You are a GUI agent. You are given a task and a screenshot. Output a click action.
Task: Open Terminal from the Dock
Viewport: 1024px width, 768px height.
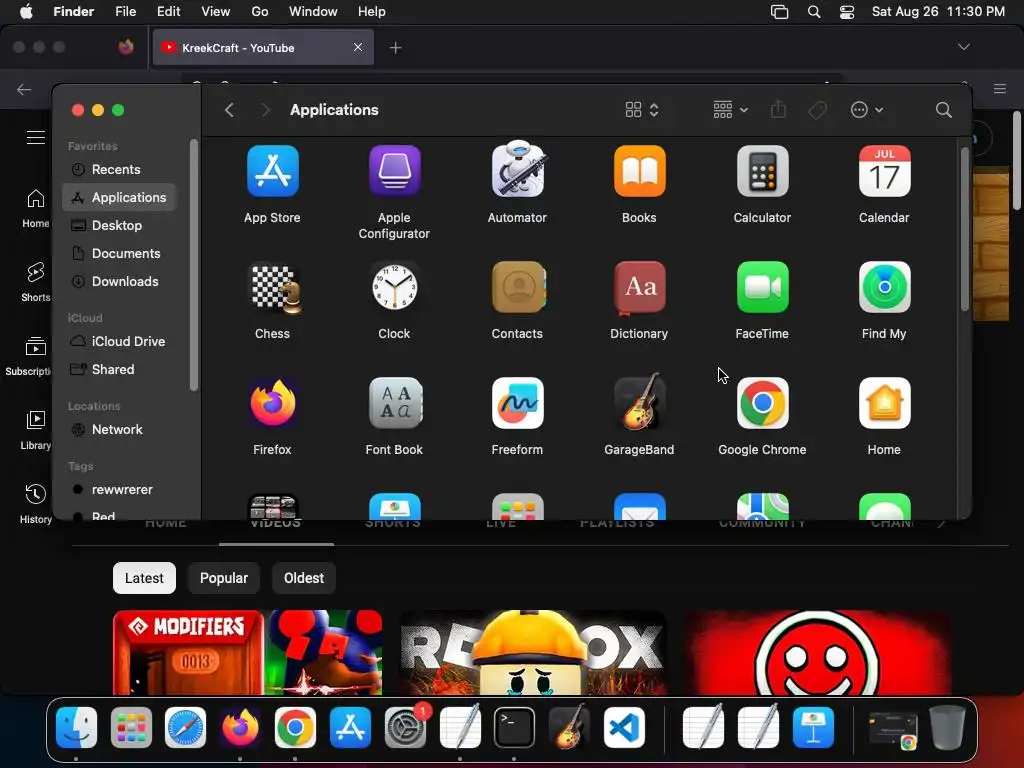[x=515, y=728]
